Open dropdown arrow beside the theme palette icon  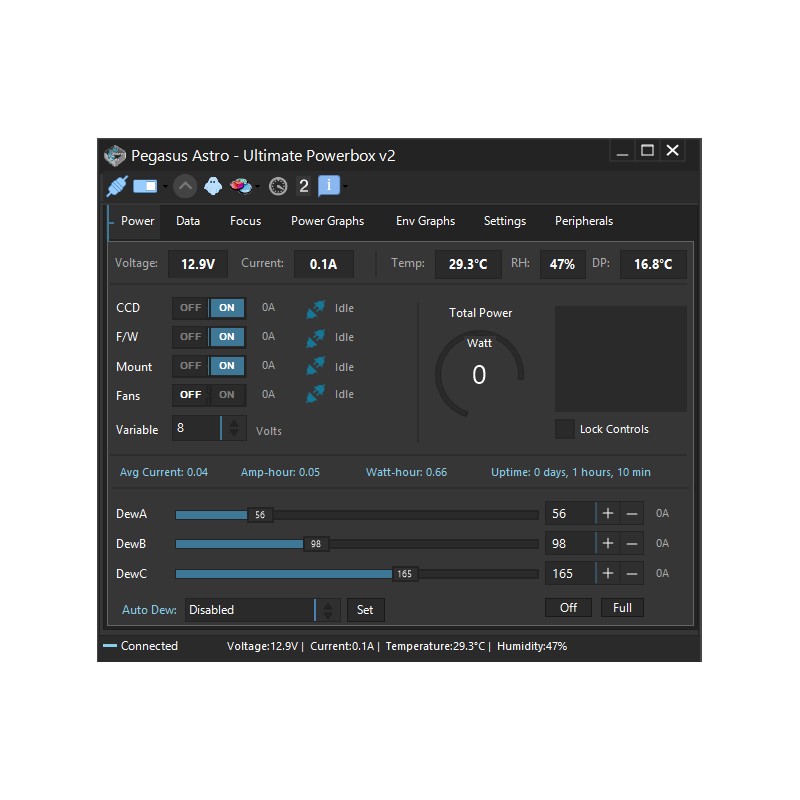257,187
